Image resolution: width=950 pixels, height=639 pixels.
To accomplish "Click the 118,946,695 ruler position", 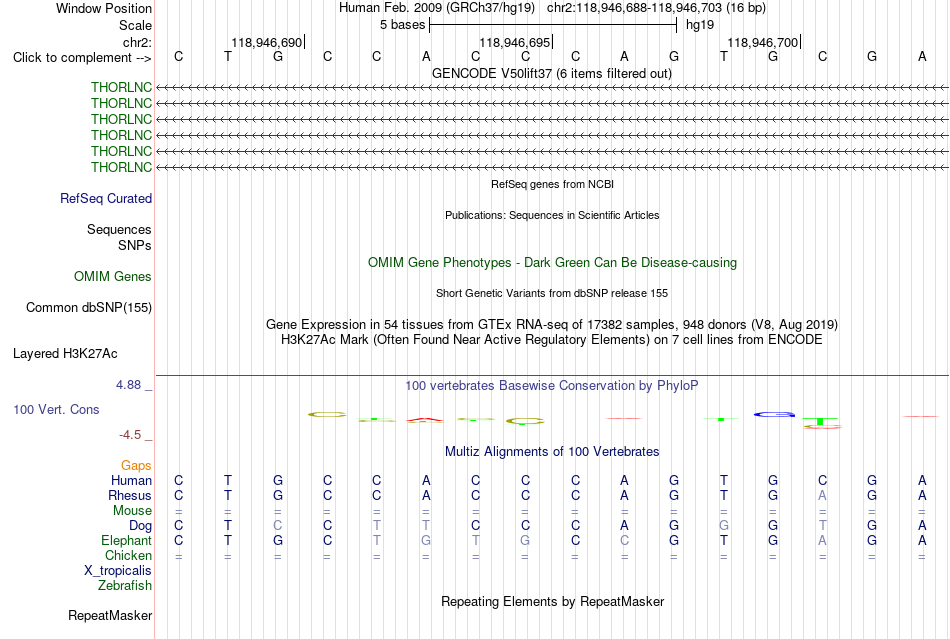I will 514,42.
